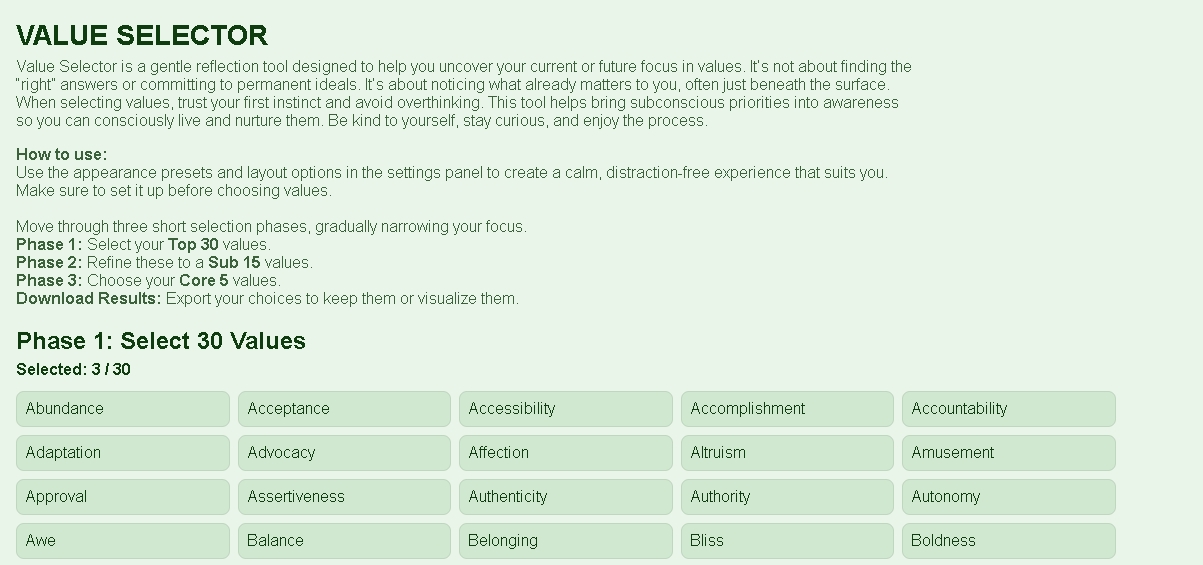Screen dimensions: 1203x565
Task: Add Altruism to selected values
Action: 787,453
